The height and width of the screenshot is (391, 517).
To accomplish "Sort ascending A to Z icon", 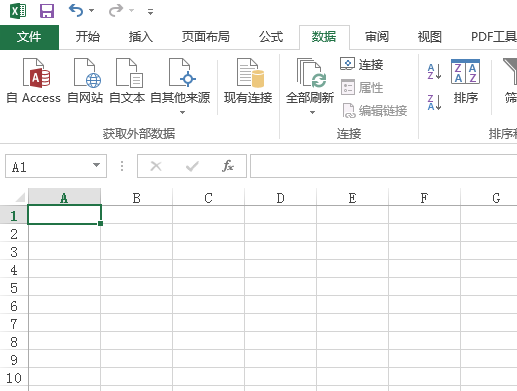I will (x=434, y=71).
